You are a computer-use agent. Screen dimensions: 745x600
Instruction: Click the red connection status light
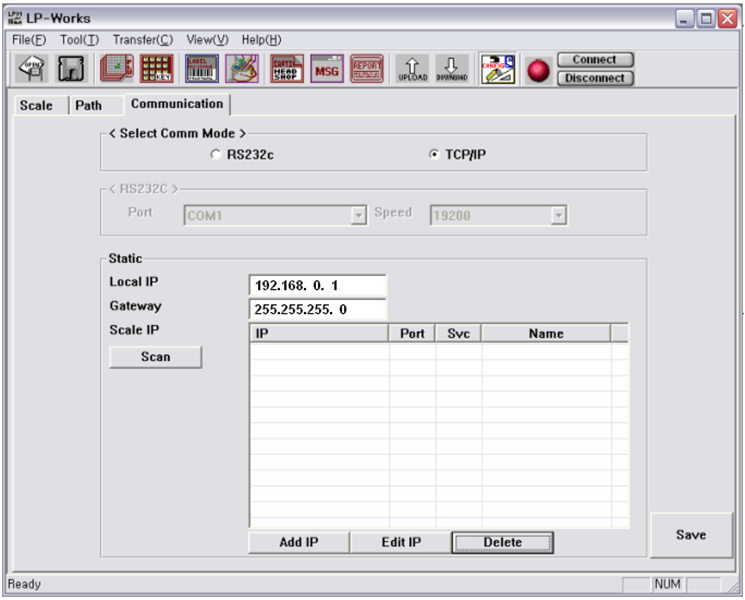point(538,71)
